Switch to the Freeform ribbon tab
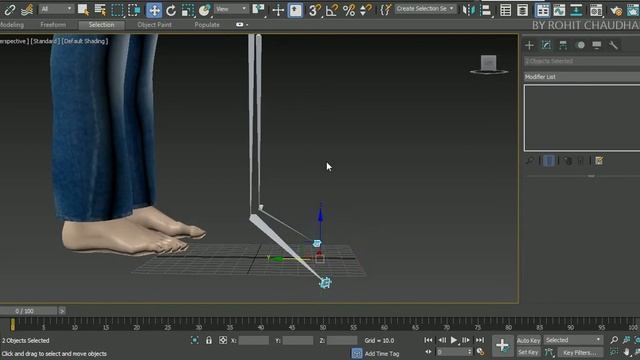The image size is (640, 360). 53,25
